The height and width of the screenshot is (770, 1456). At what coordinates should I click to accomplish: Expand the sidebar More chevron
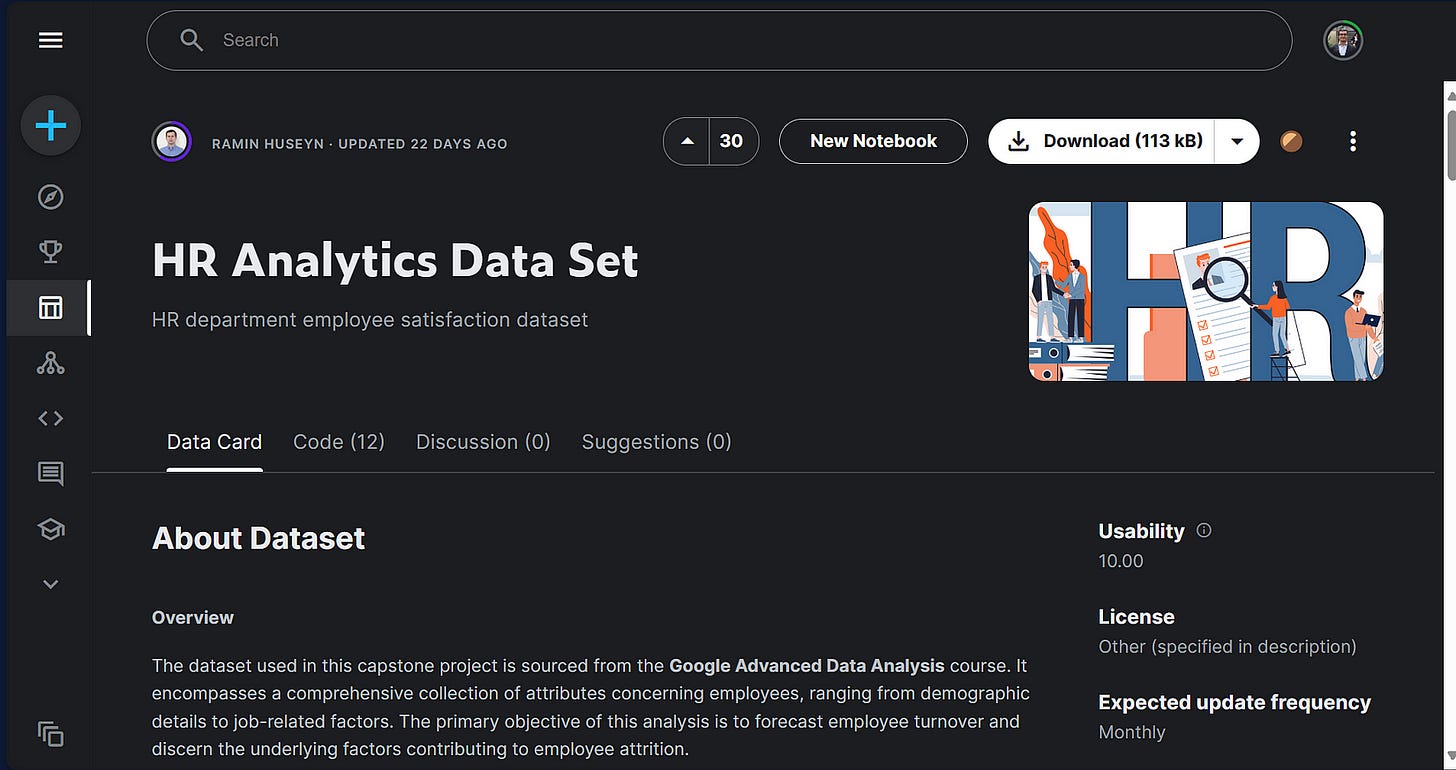[x=50, y=584]
